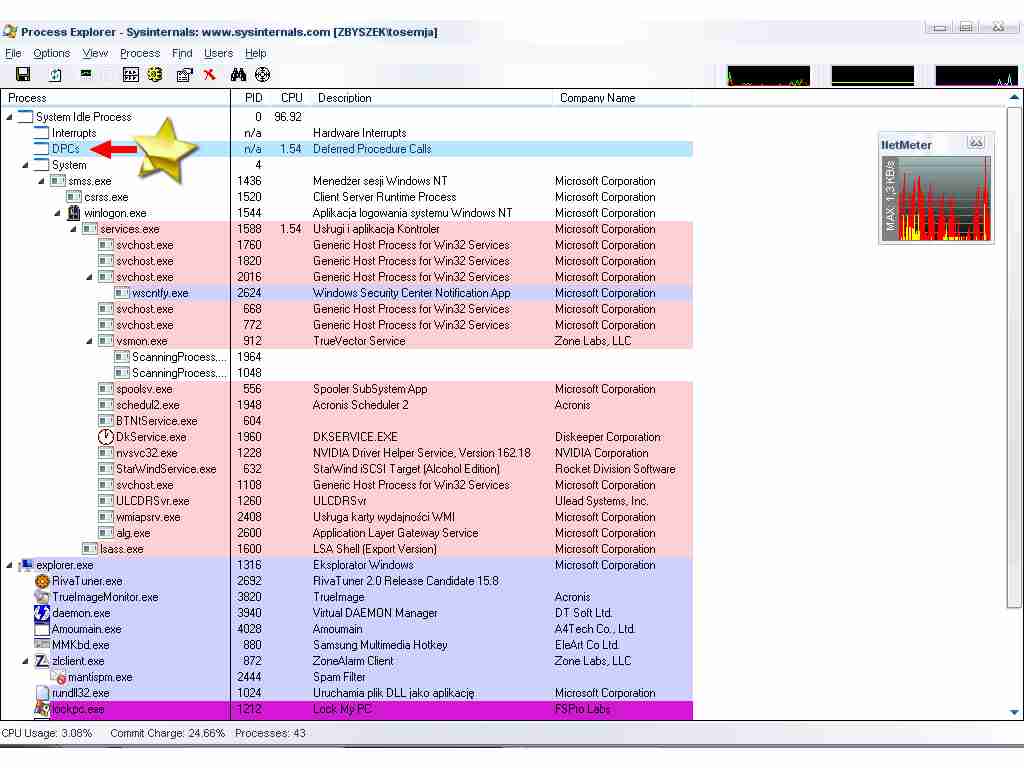Click the binoculars Find Handle icon

click(238, 74)
